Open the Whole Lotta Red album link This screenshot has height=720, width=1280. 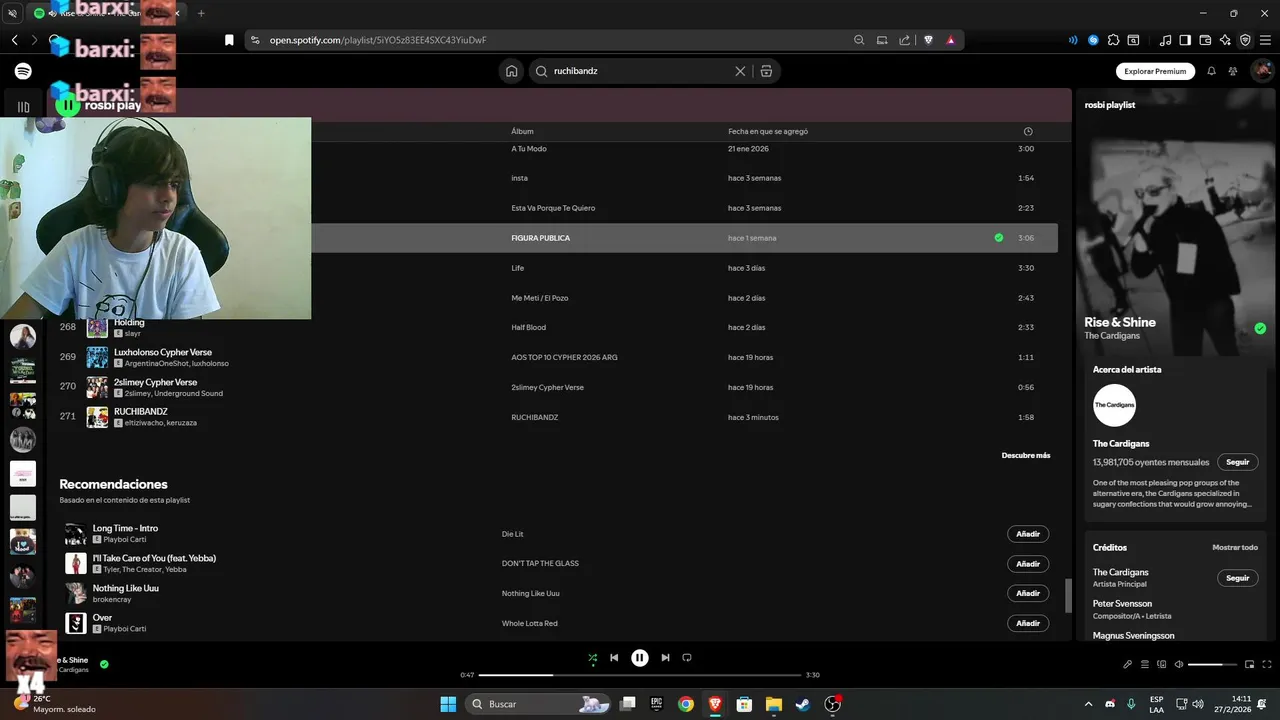click(530, 623)
